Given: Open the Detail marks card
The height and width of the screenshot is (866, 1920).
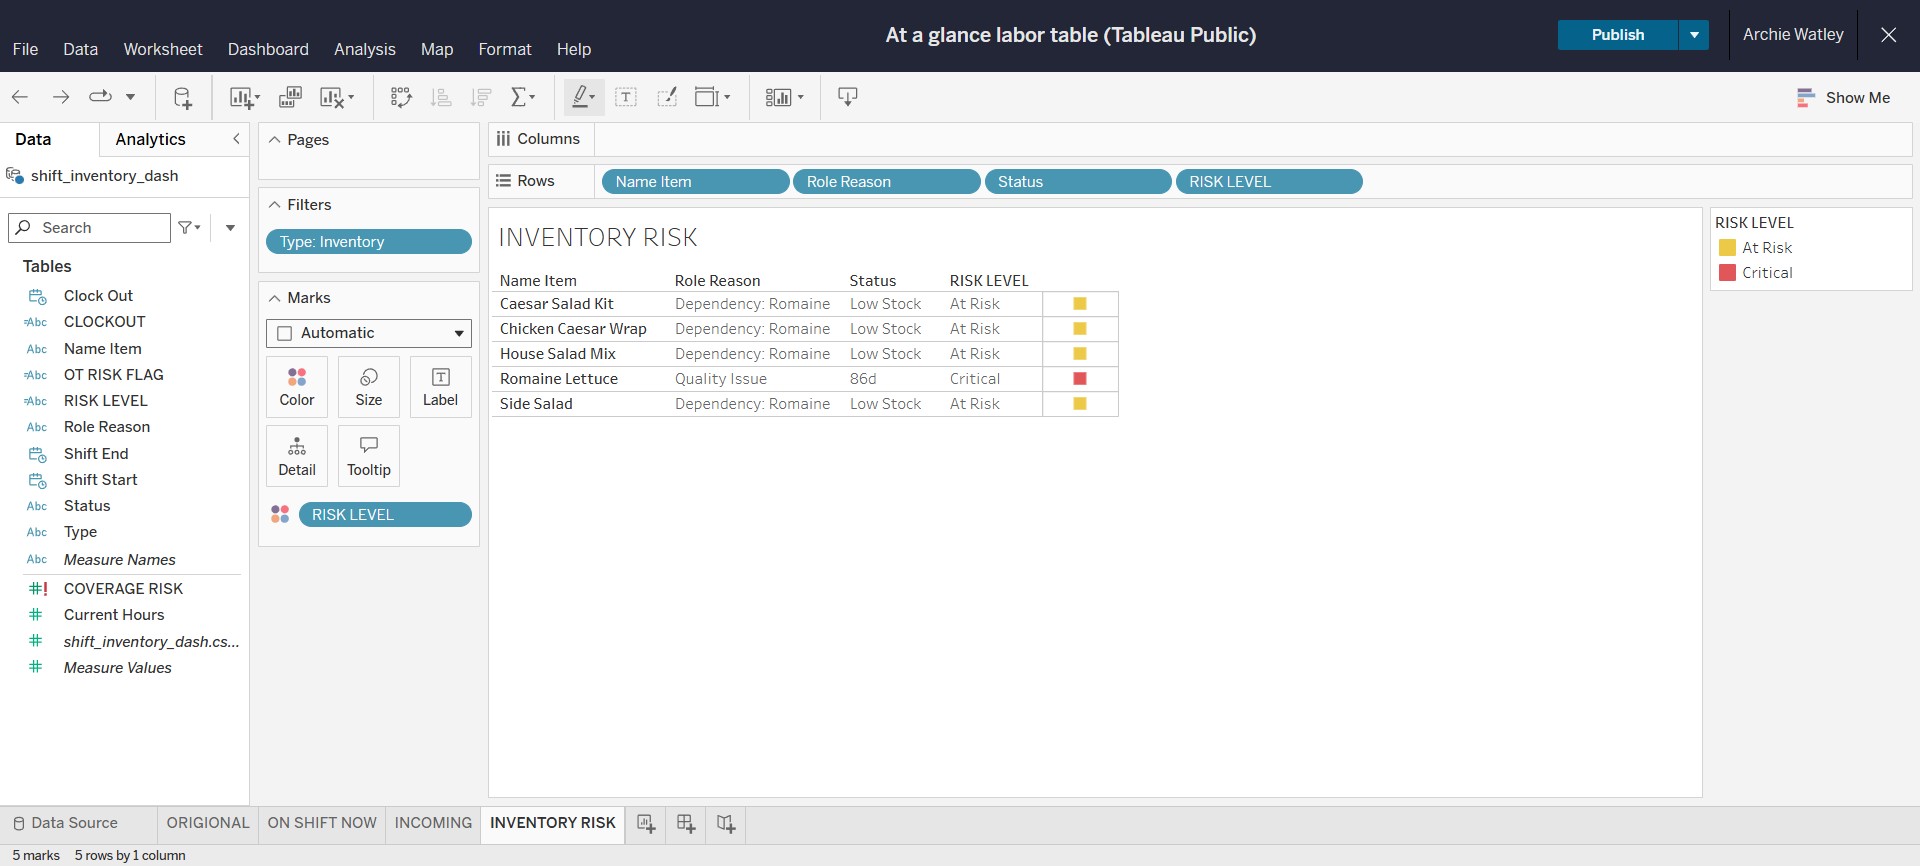Looking at the screenshot, I should 297,456.
